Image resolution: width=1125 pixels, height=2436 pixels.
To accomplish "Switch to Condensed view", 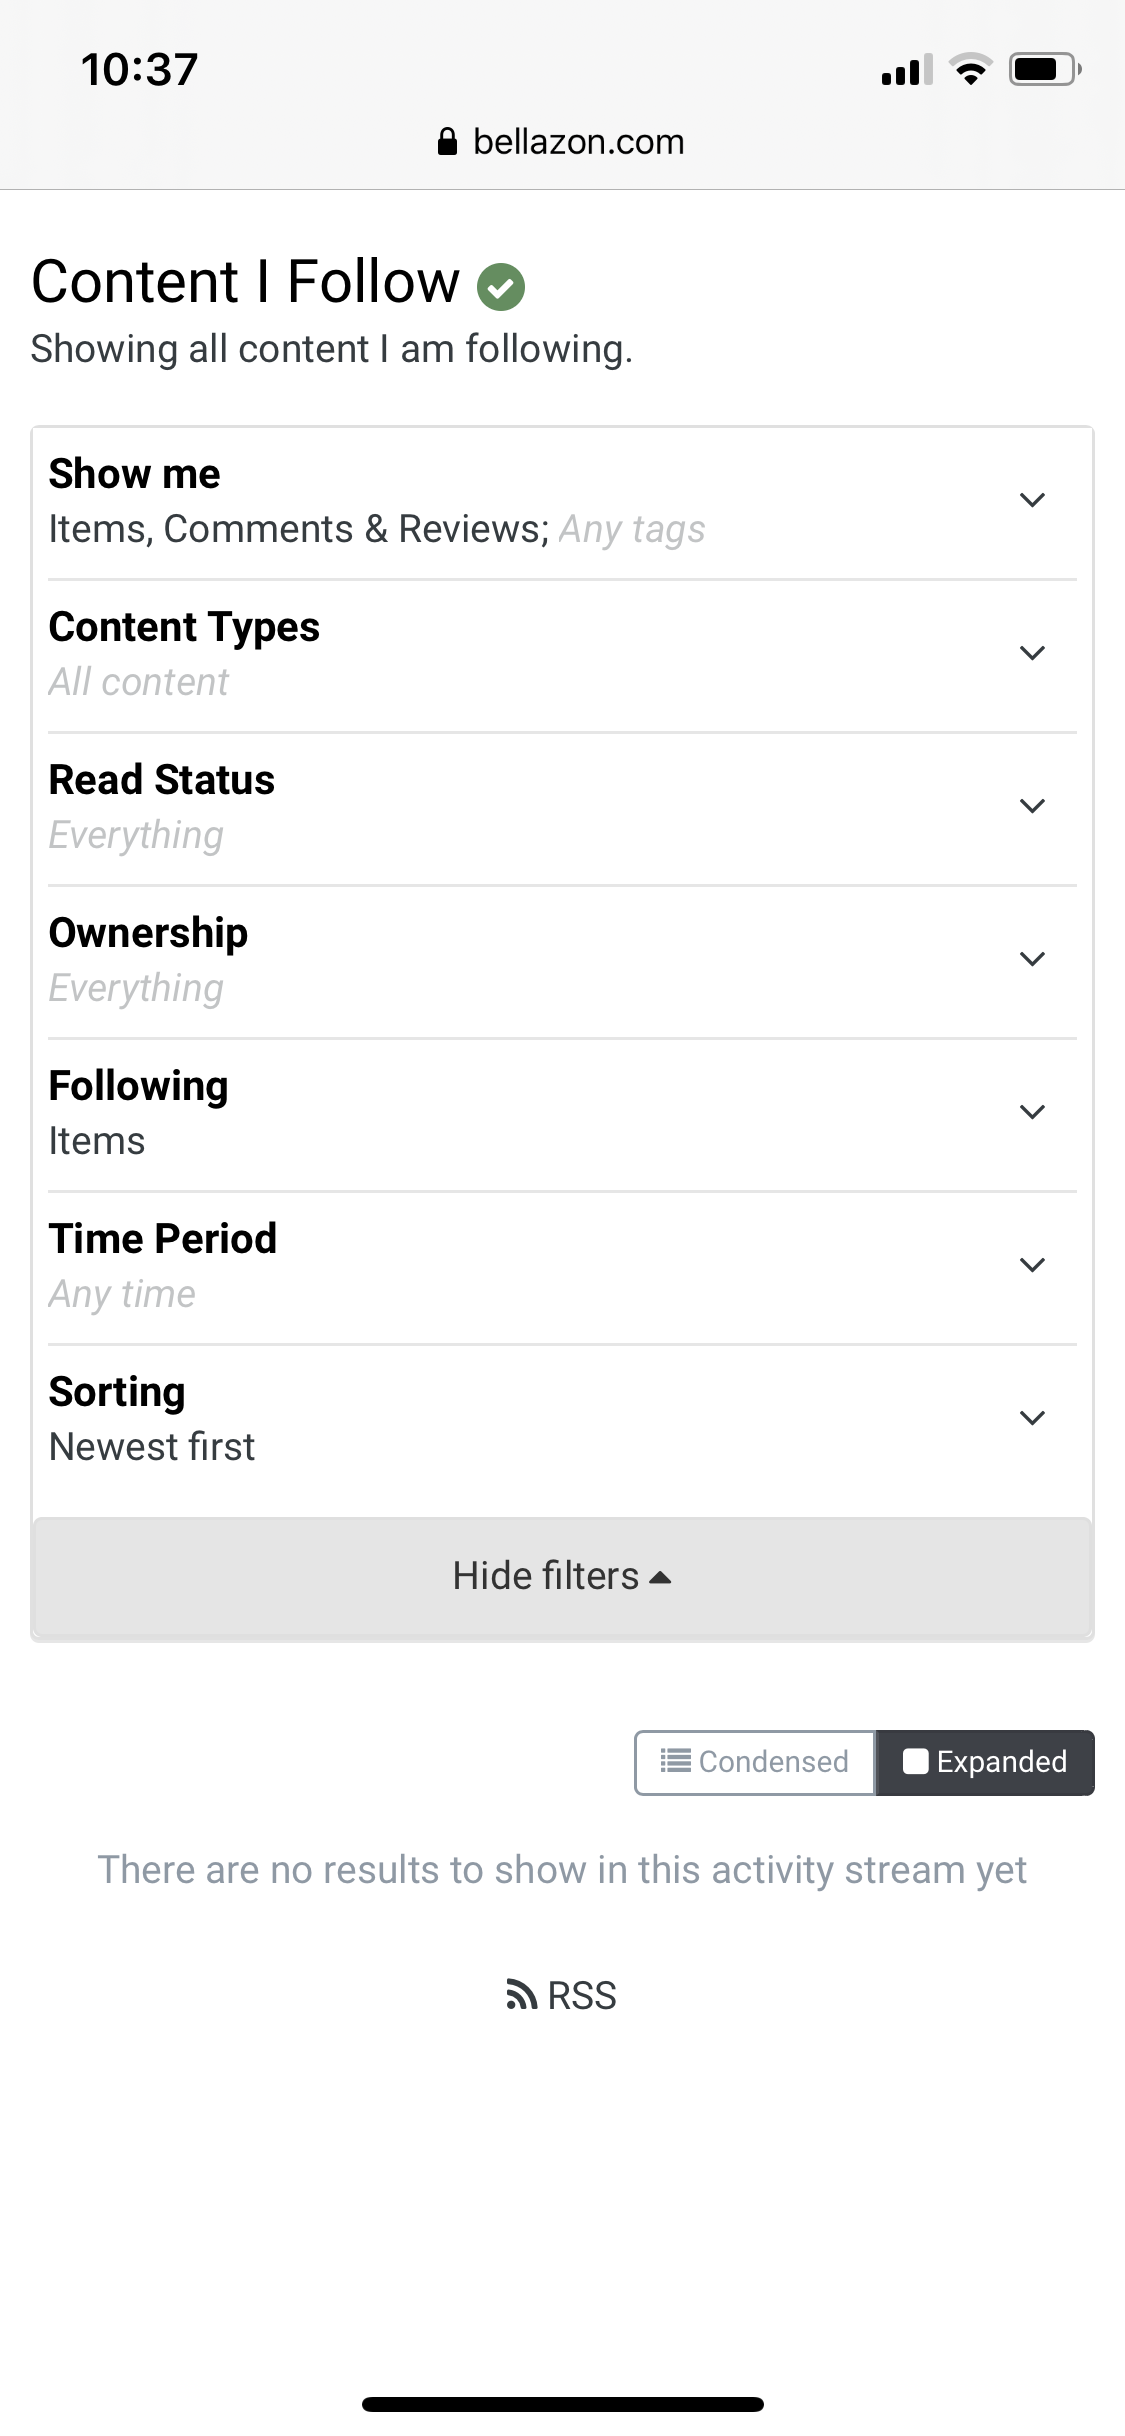I will (x=755, y=1762).
